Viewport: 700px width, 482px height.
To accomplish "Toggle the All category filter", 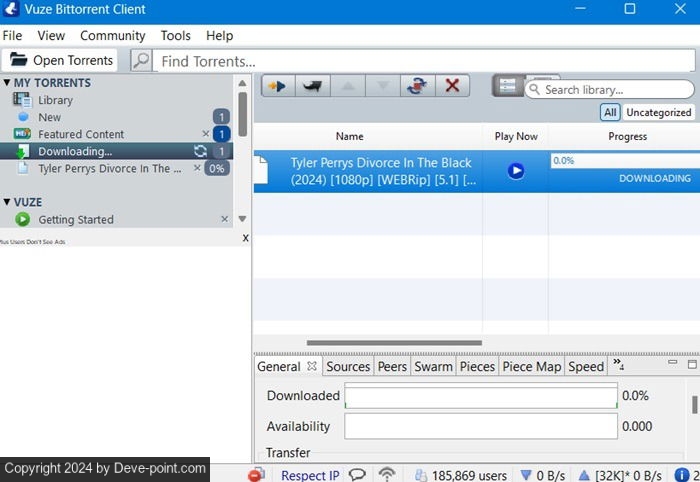I will coord(610,113).
